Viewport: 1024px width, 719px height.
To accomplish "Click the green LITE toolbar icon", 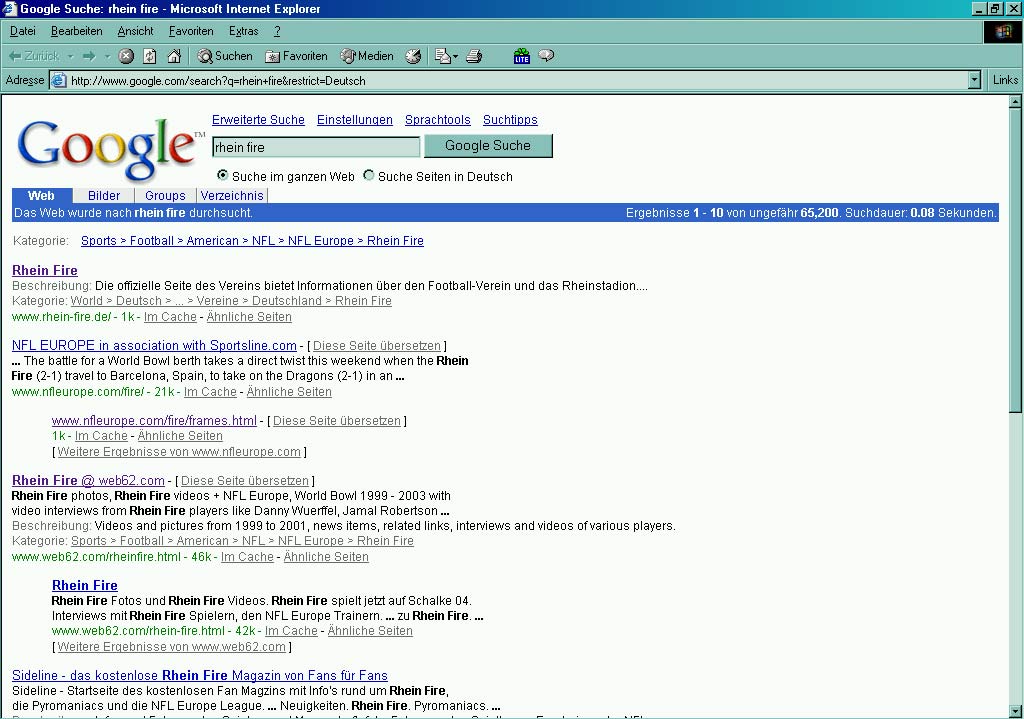I will pos(521,56).
